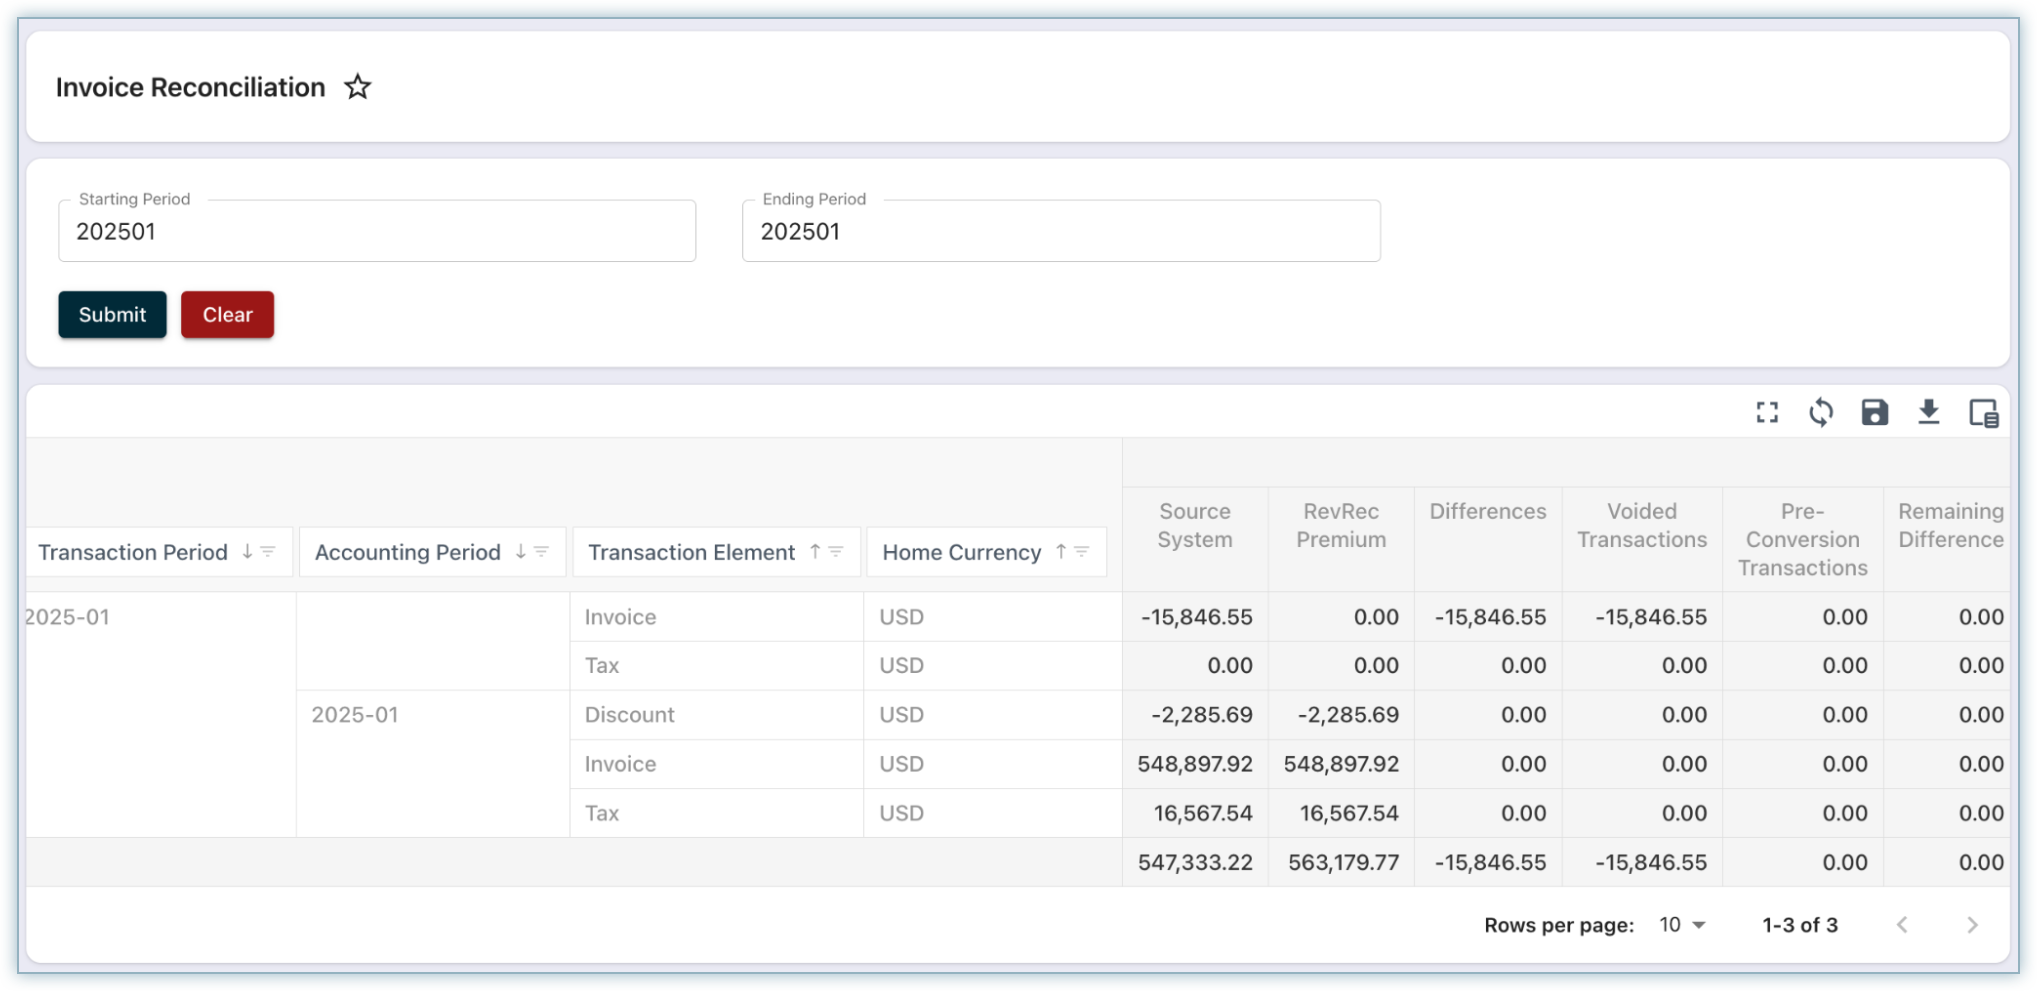Open filter for Transaction Period column
This screenshot has width=2037, height=991.
(x=268, y=552)
